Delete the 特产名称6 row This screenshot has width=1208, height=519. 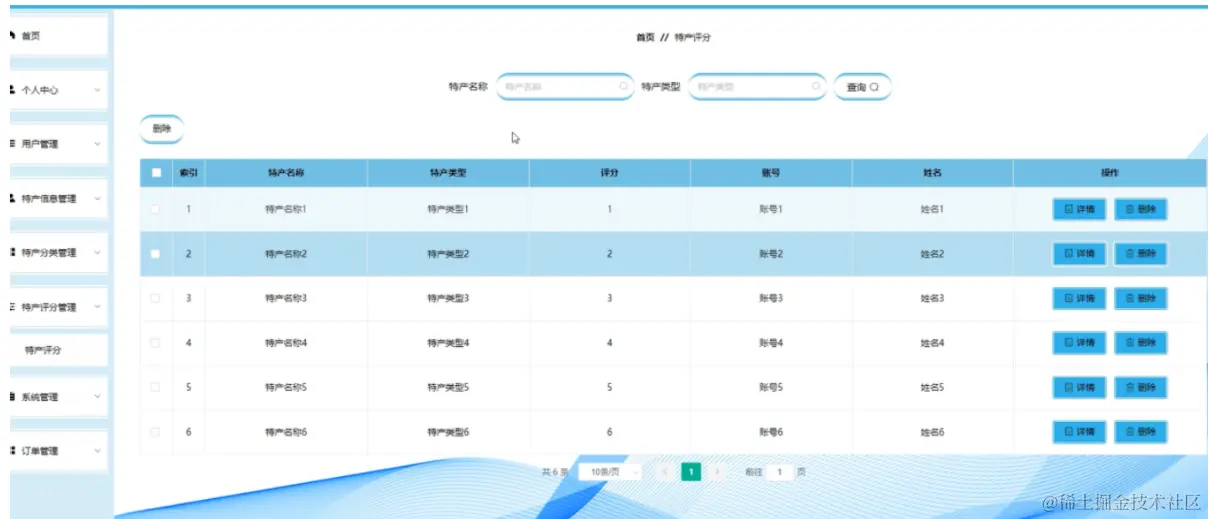pyautogui.click(x=1140, y=432)
